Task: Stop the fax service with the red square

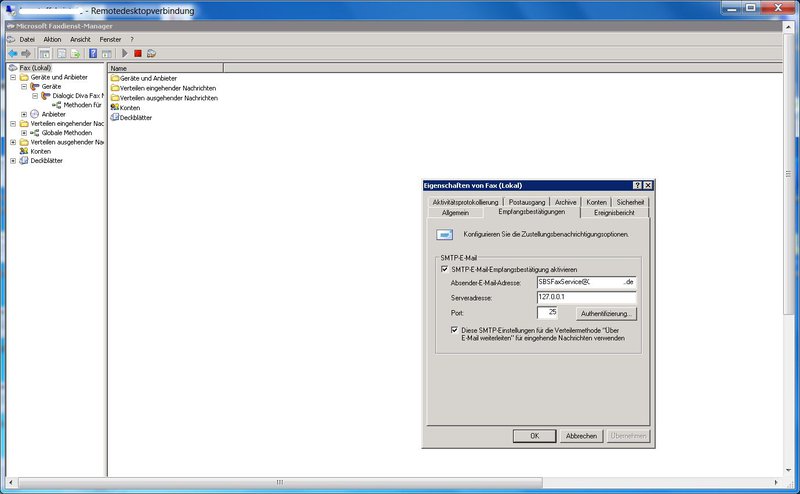Action: coord(138,54)
